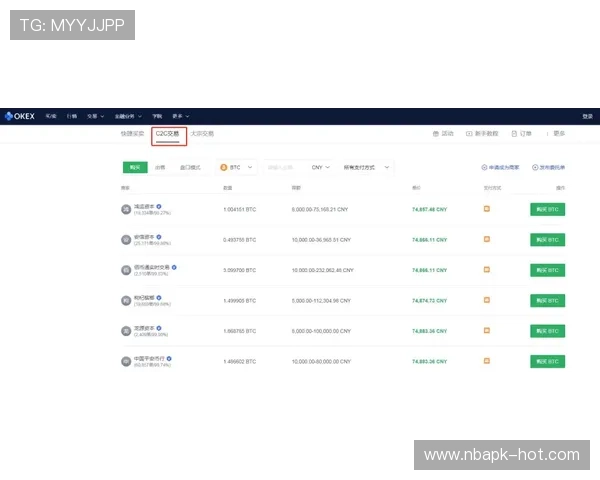Screen dimensions: 600x480
Task: Click the merchant avatar in the 1.004151 BTC row
Action: tap(126, 209)
